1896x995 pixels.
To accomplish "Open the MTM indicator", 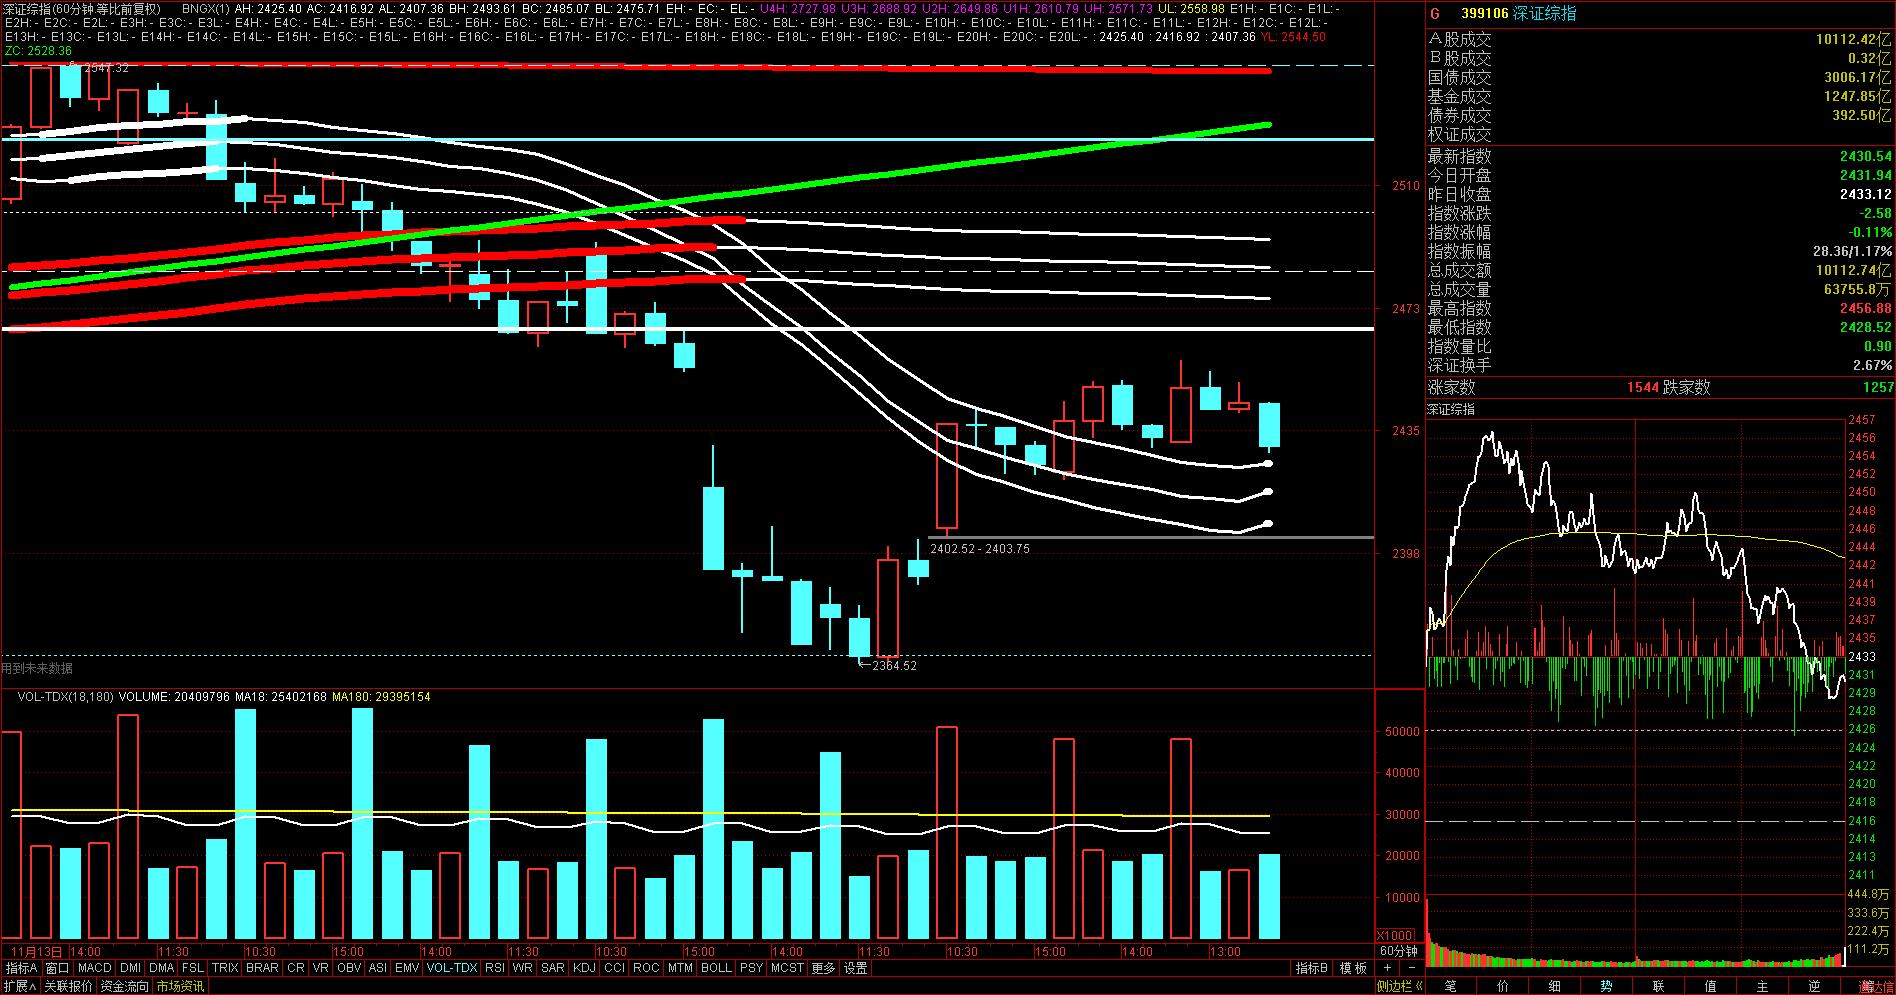I will pos(680,968).
